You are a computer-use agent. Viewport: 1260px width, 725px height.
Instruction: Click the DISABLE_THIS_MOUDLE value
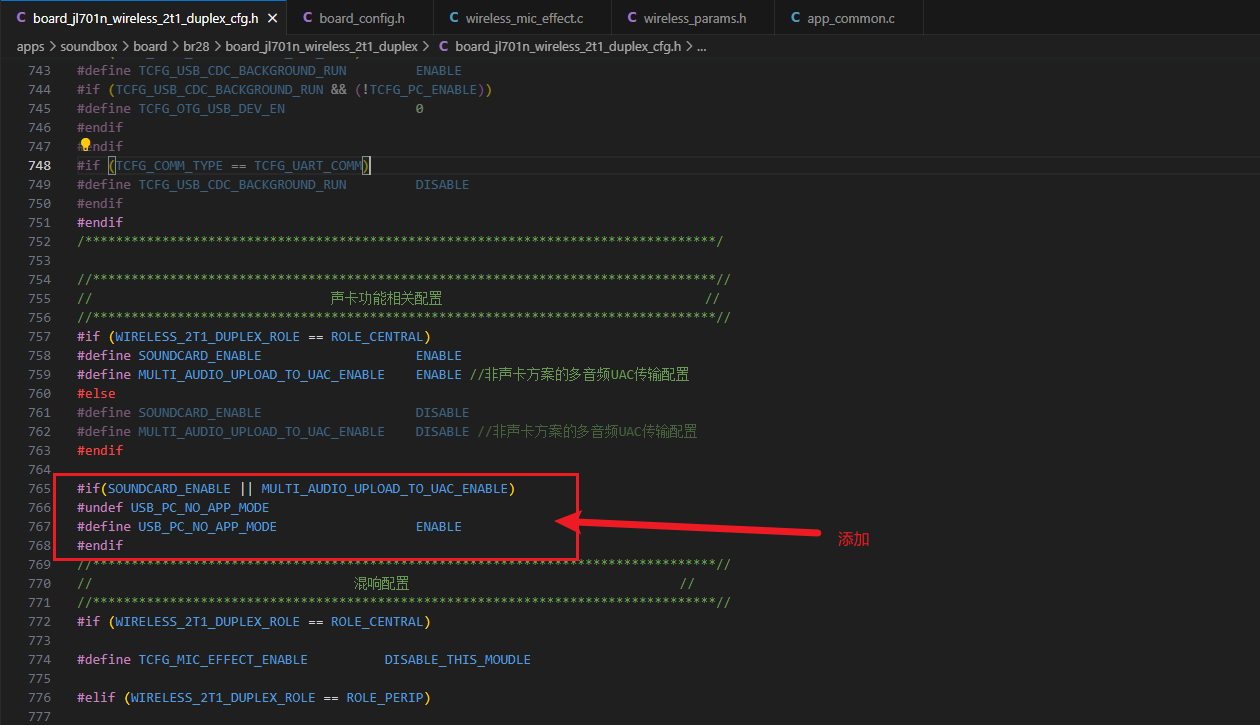click(458, 659)
